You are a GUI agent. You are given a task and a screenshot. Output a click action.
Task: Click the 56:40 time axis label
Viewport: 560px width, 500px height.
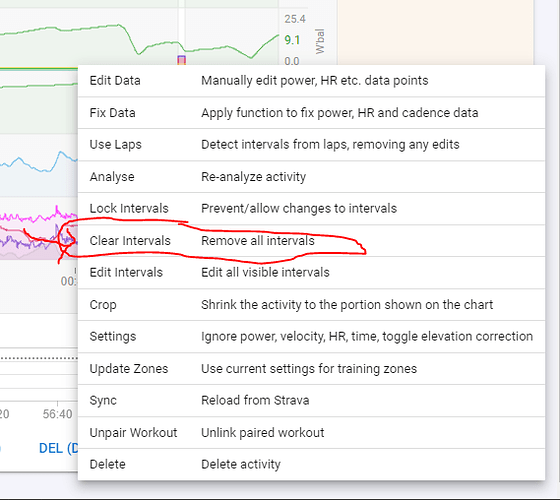58,414
